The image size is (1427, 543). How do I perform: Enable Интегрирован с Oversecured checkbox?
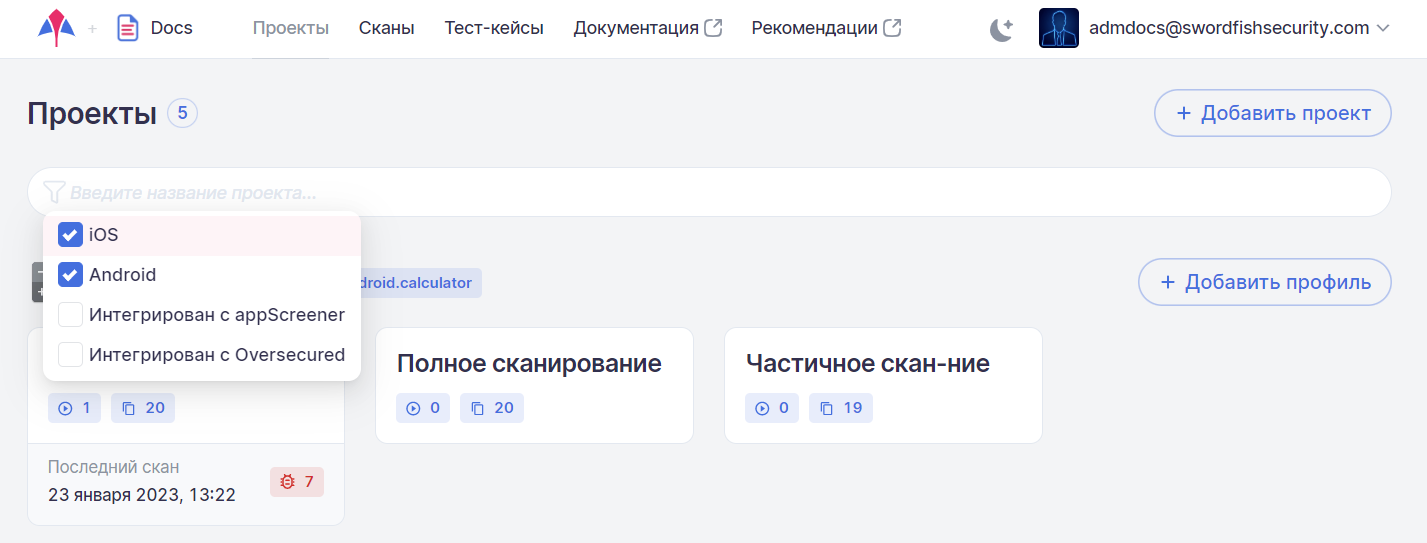click(70, 355)
